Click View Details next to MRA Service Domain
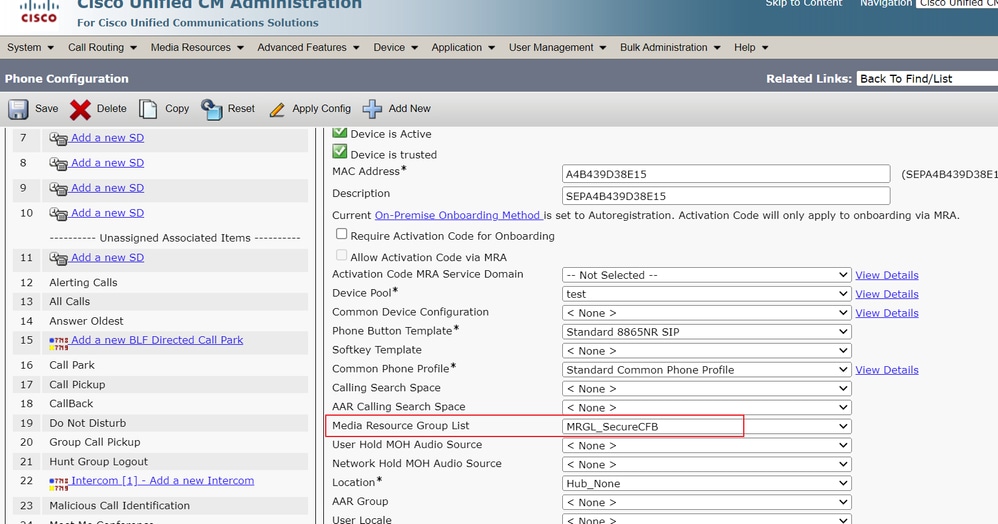The width and height of the screenshot is (998, 524). click(x=887, y=275)
